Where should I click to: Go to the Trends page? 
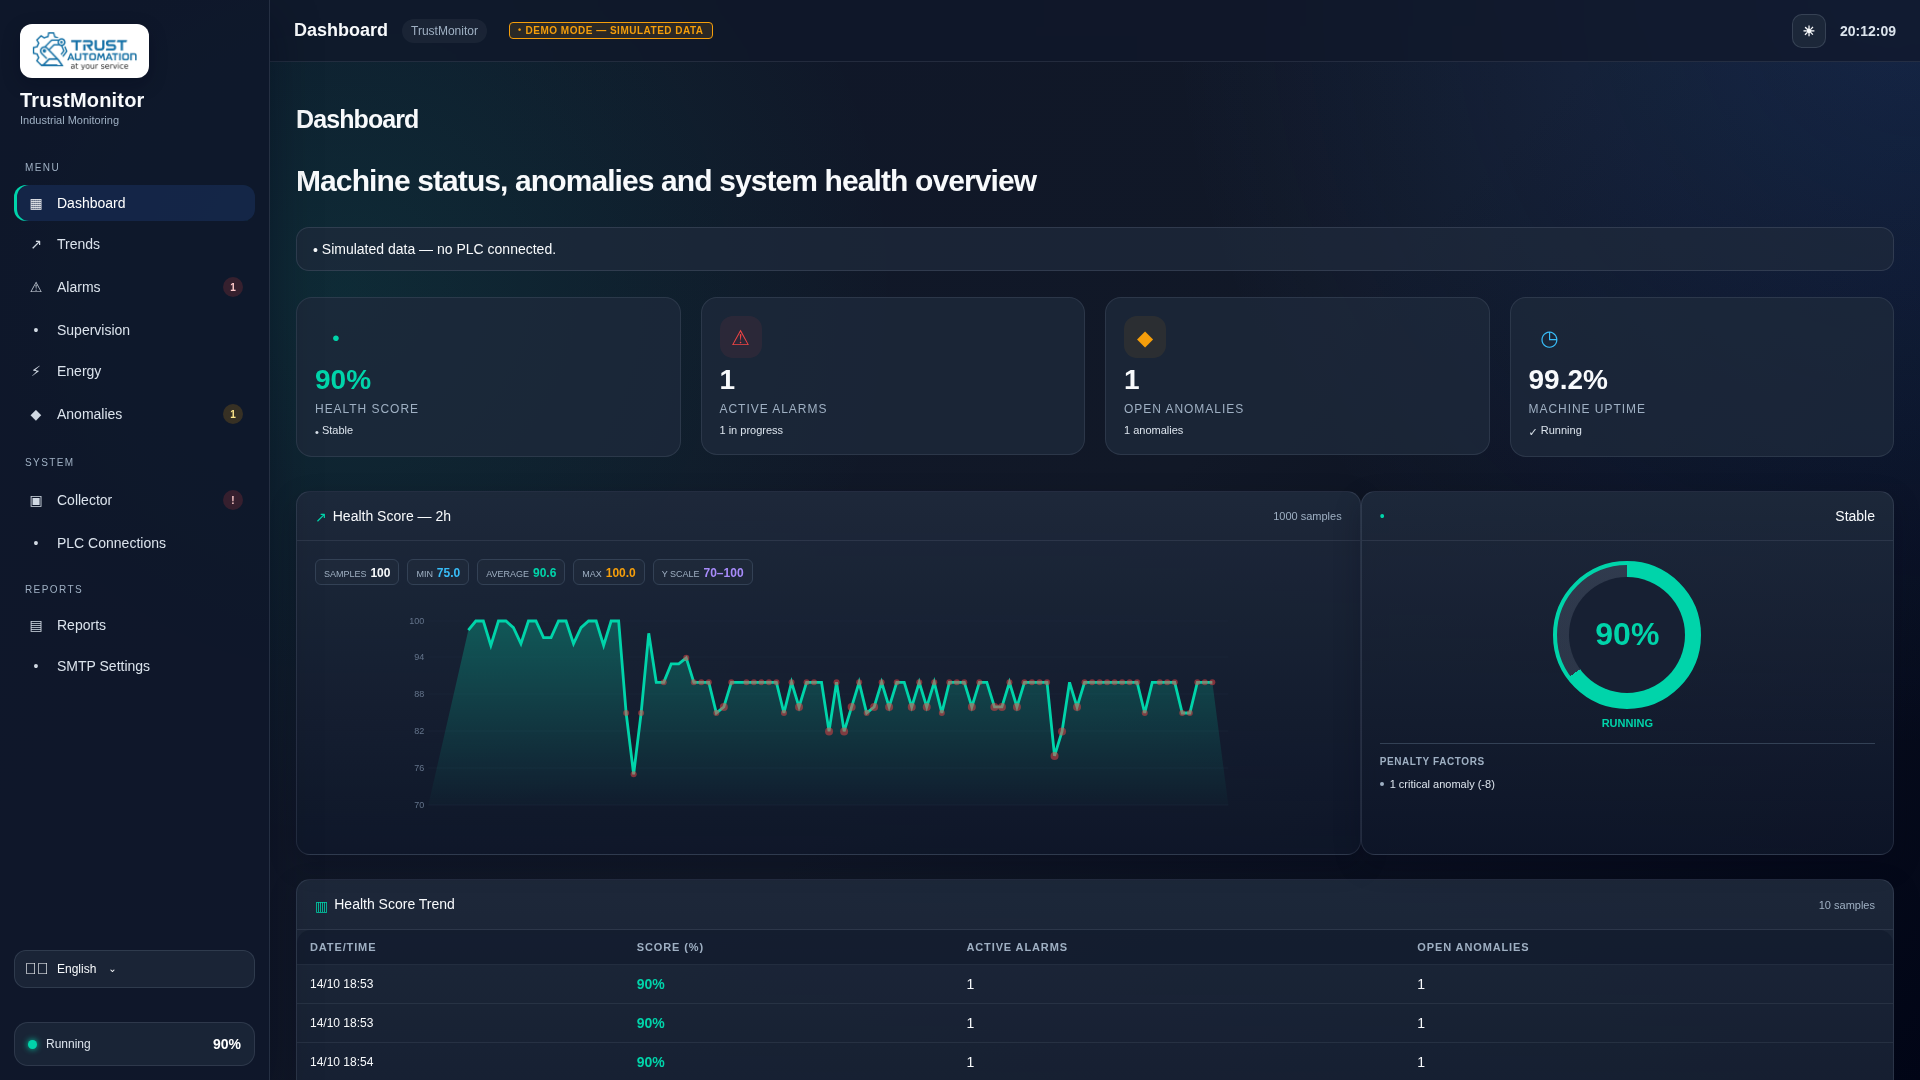pyautogui.click(x=134, y=244)
